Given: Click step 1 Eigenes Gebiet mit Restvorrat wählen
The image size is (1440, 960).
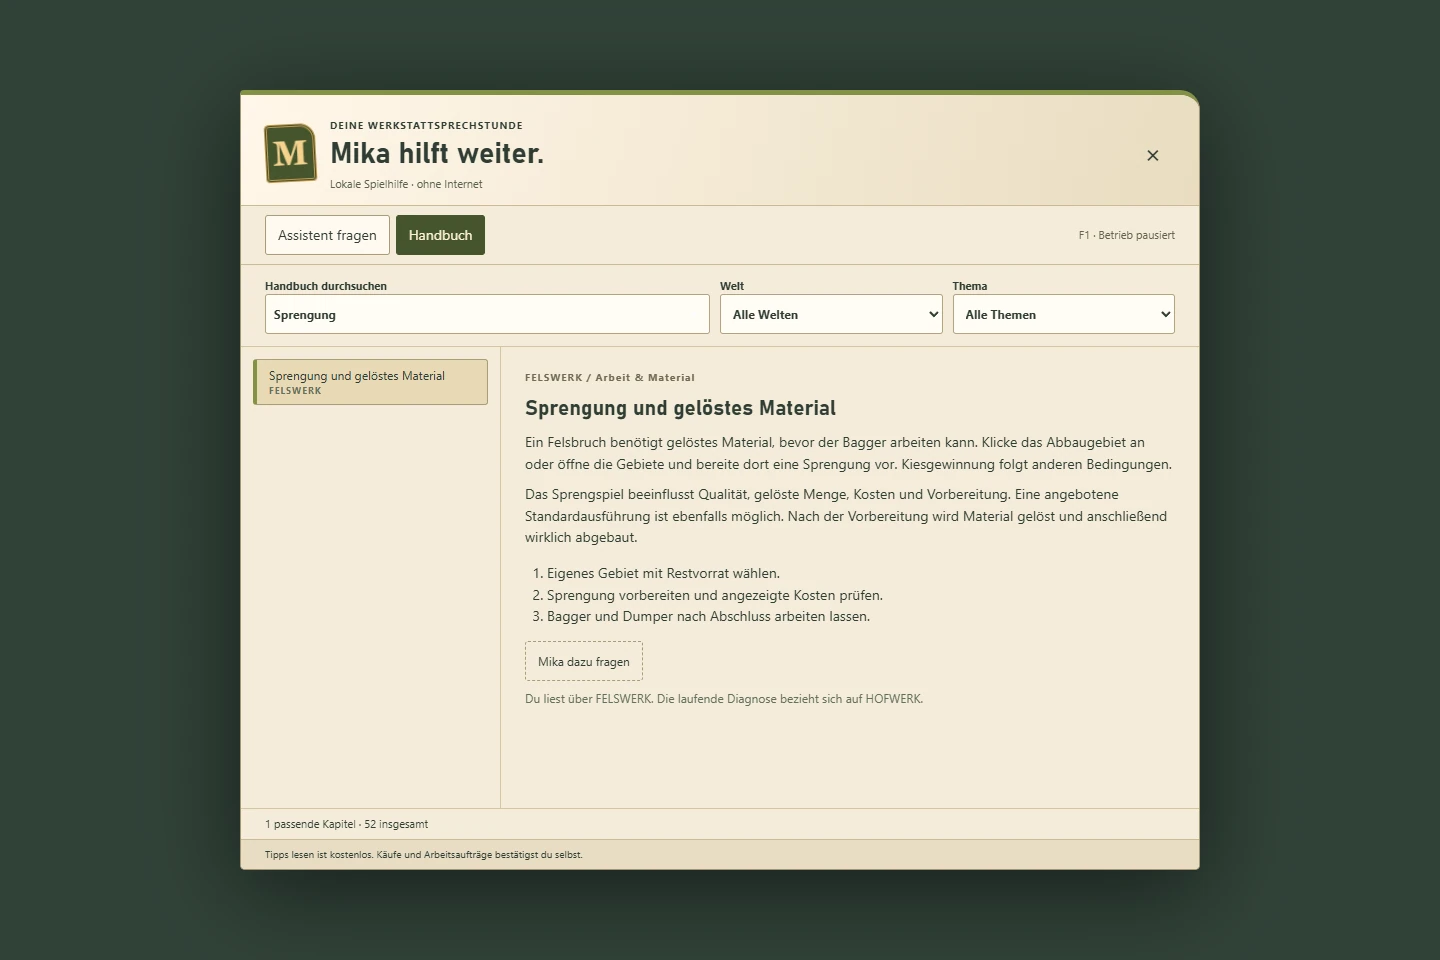Looking at the screenshot, I should point(663,573).
